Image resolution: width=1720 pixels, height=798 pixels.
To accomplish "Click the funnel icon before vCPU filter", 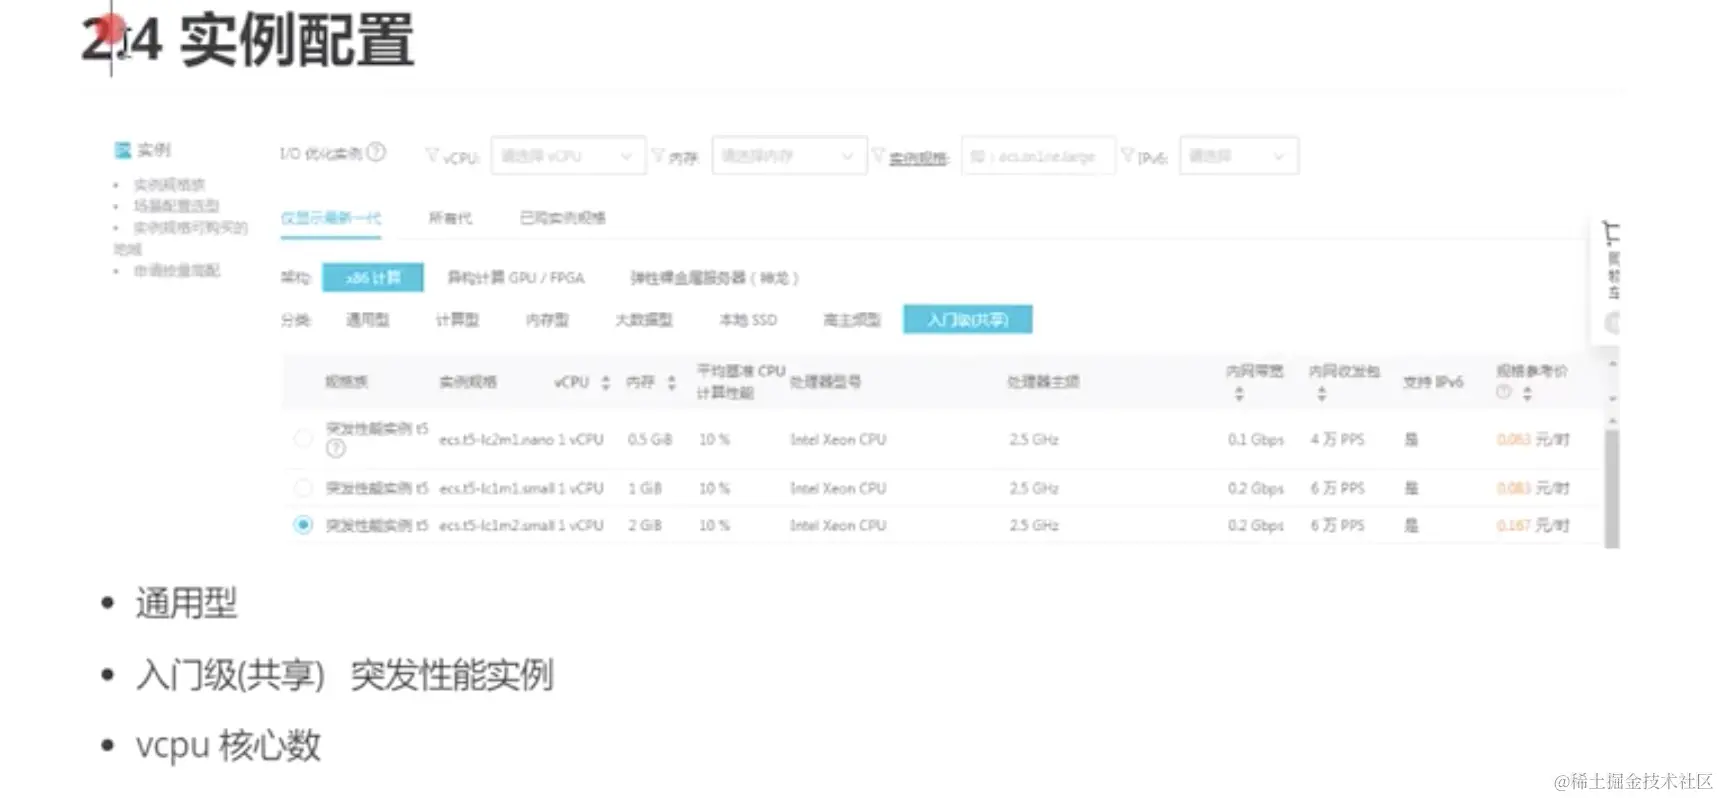I will pyautogui.click(x=433, y=156).
